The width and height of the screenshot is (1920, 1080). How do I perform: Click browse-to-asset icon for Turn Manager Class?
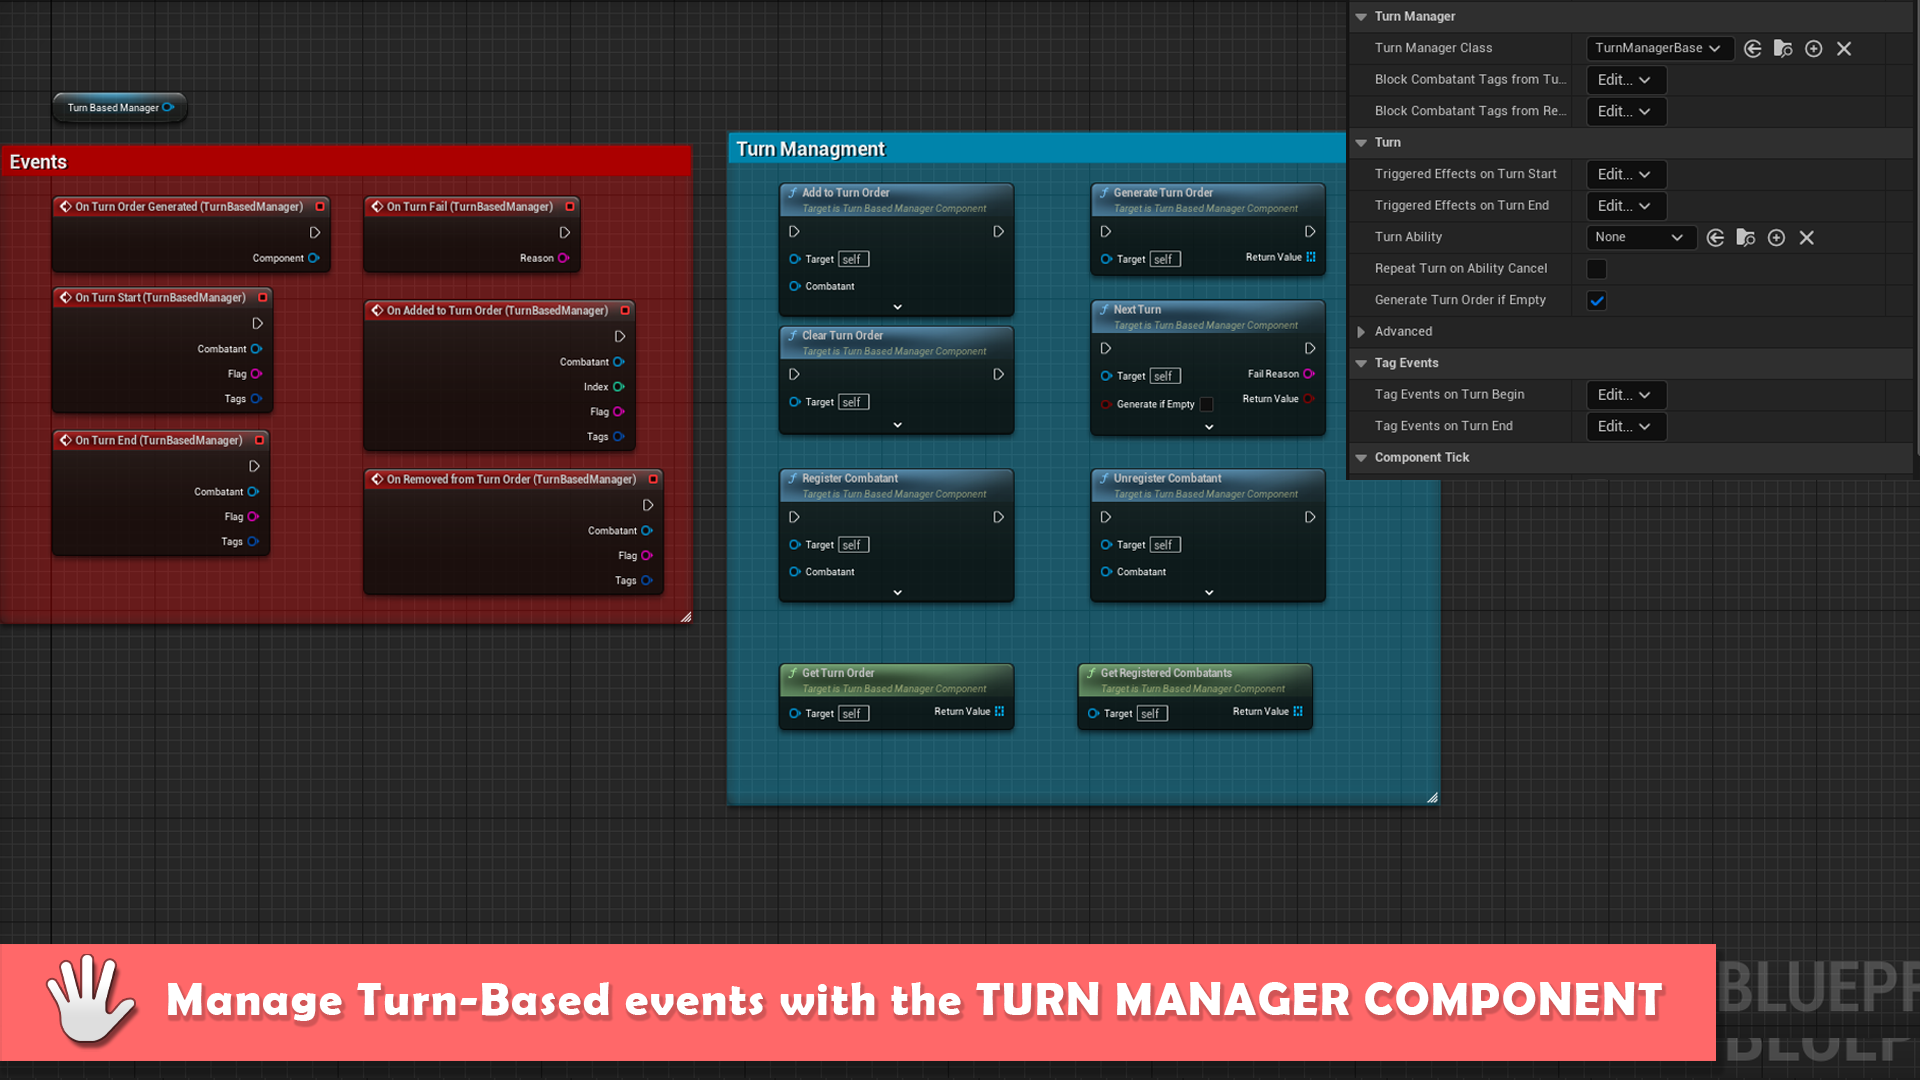(x=1783, y=48)
